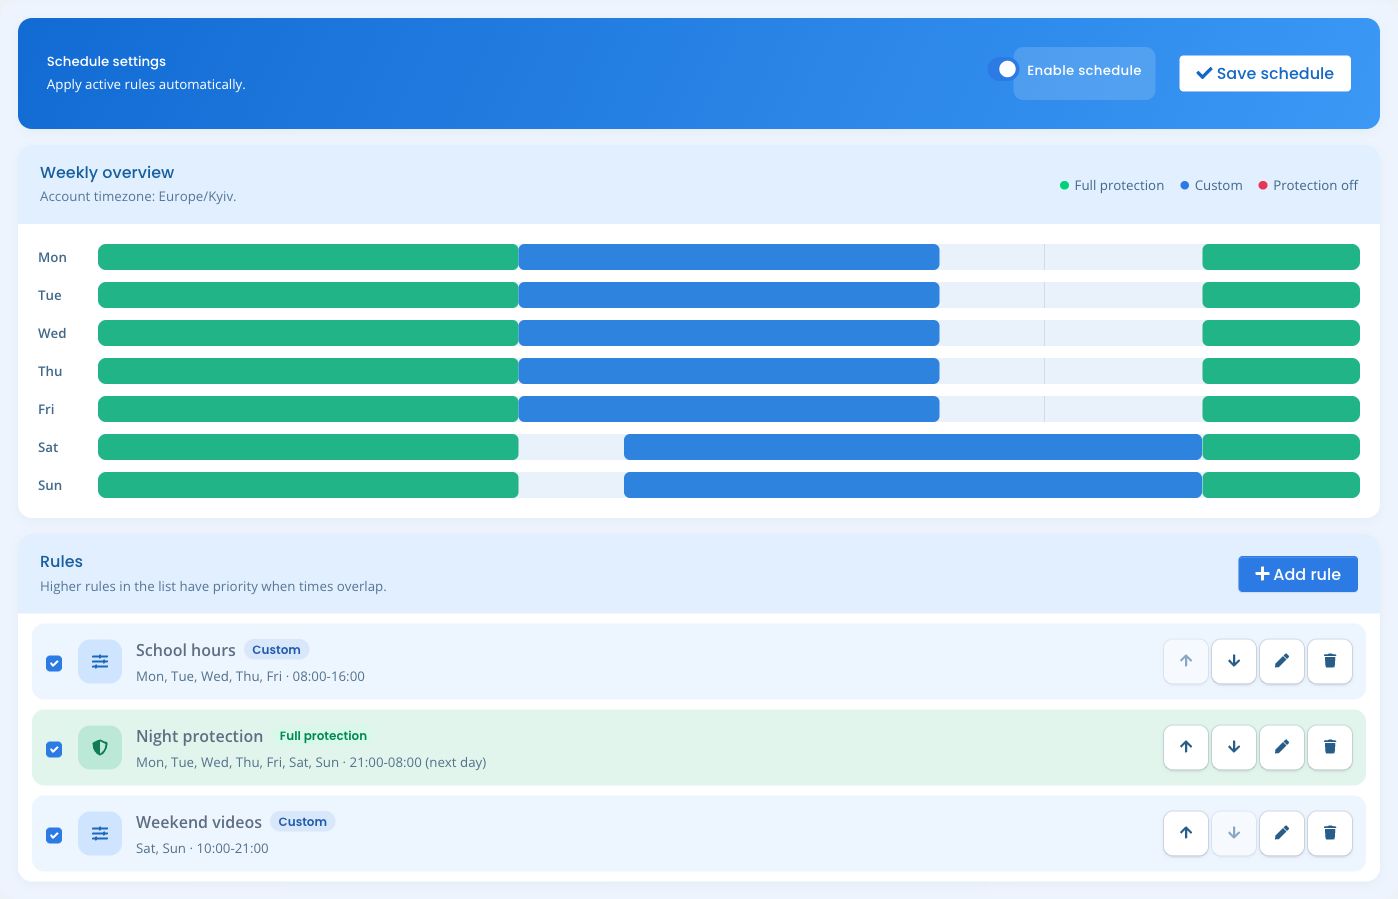
Task: Click Saturday's blue custom schedule bar
Action: coord(913,447)
